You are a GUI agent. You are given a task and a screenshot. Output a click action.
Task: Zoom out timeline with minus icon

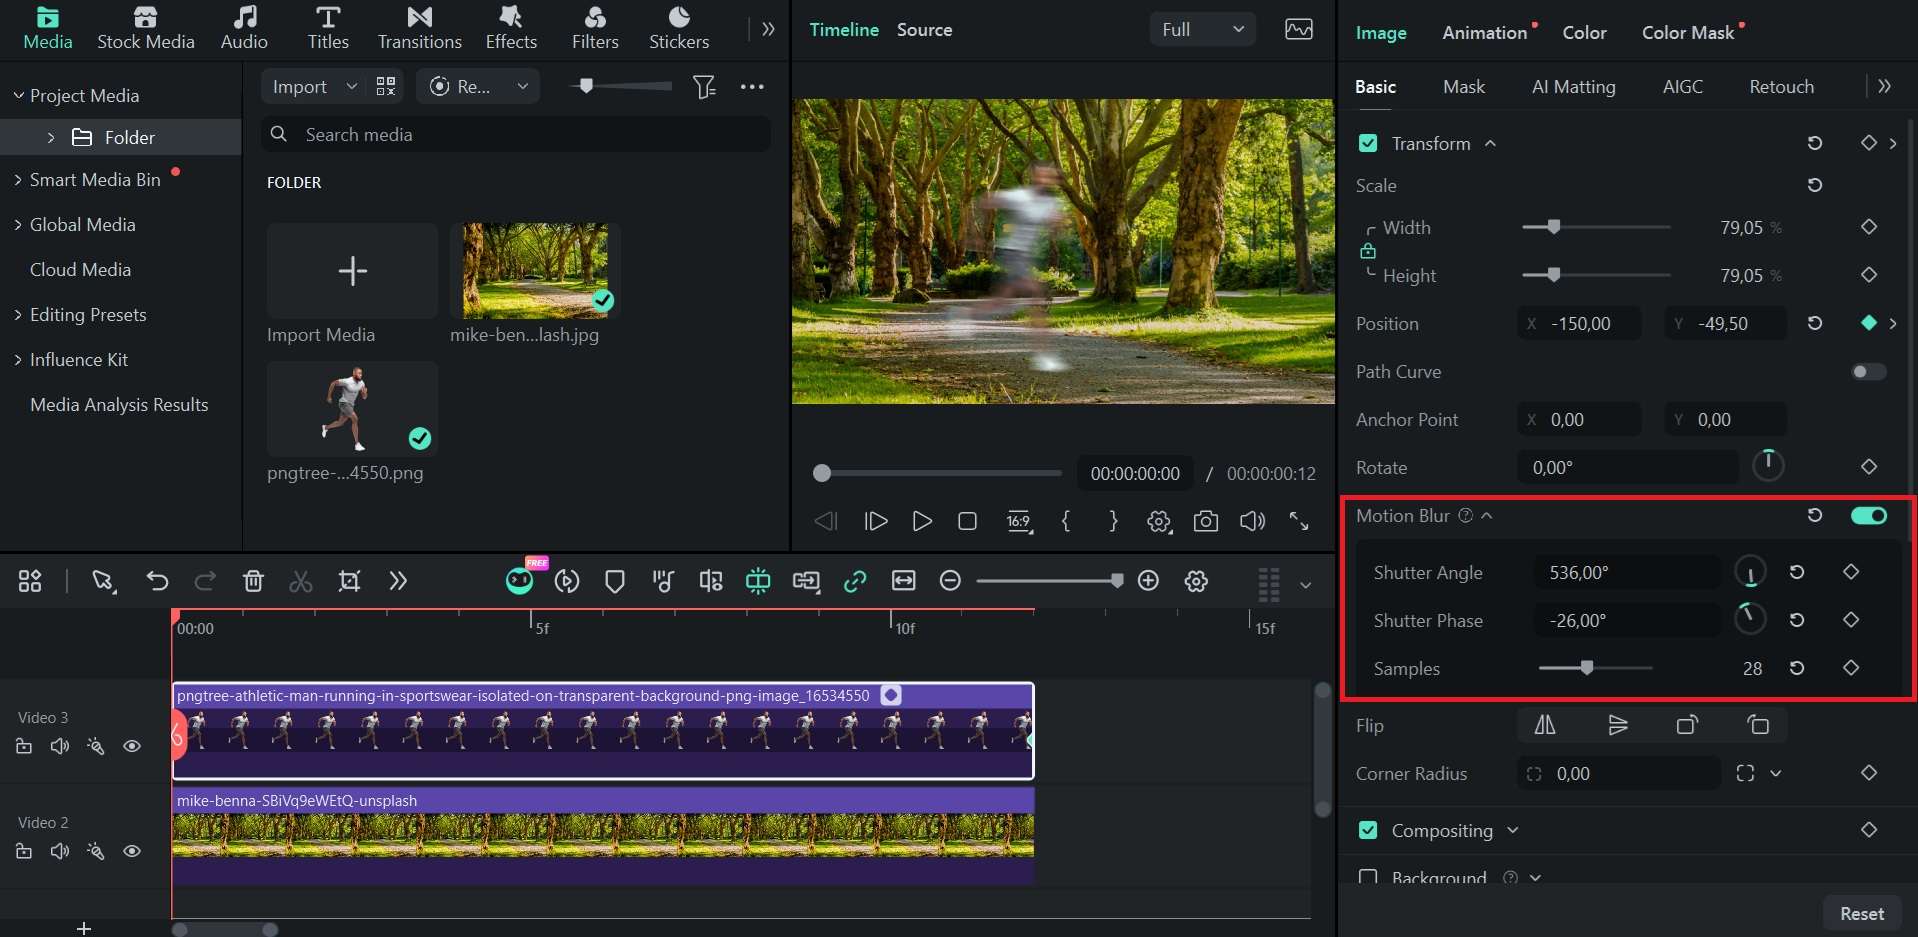tap(950, 581)
